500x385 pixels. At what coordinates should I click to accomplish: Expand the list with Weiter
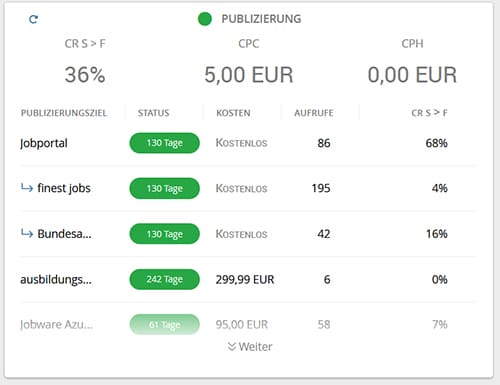click(250, 347)
